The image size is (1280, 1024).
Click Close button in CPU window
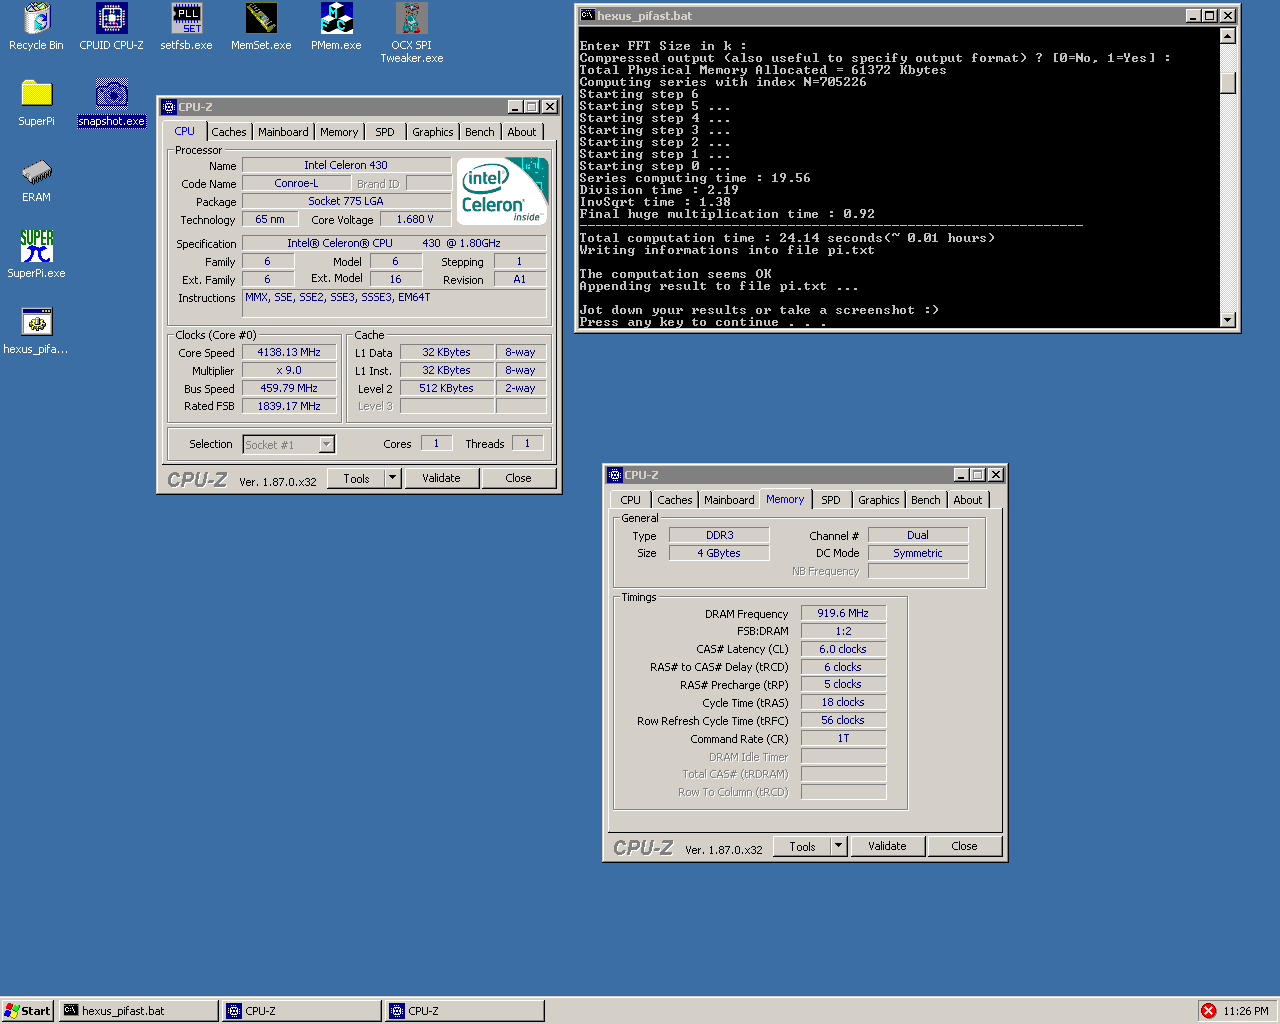(518, 478)
